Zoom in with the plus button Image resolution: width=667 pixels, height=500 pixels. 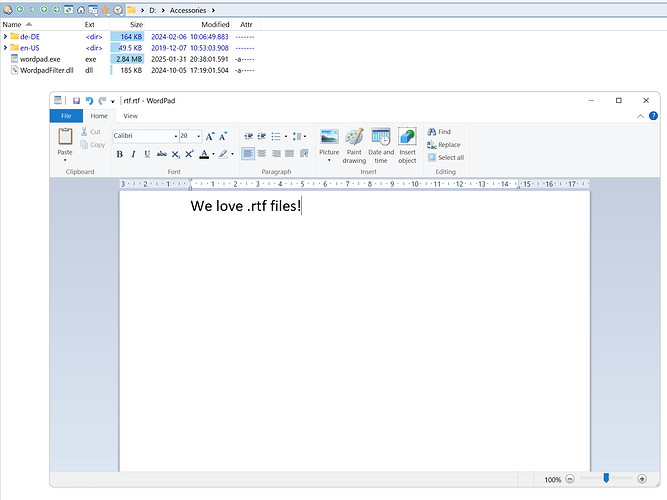642,479
